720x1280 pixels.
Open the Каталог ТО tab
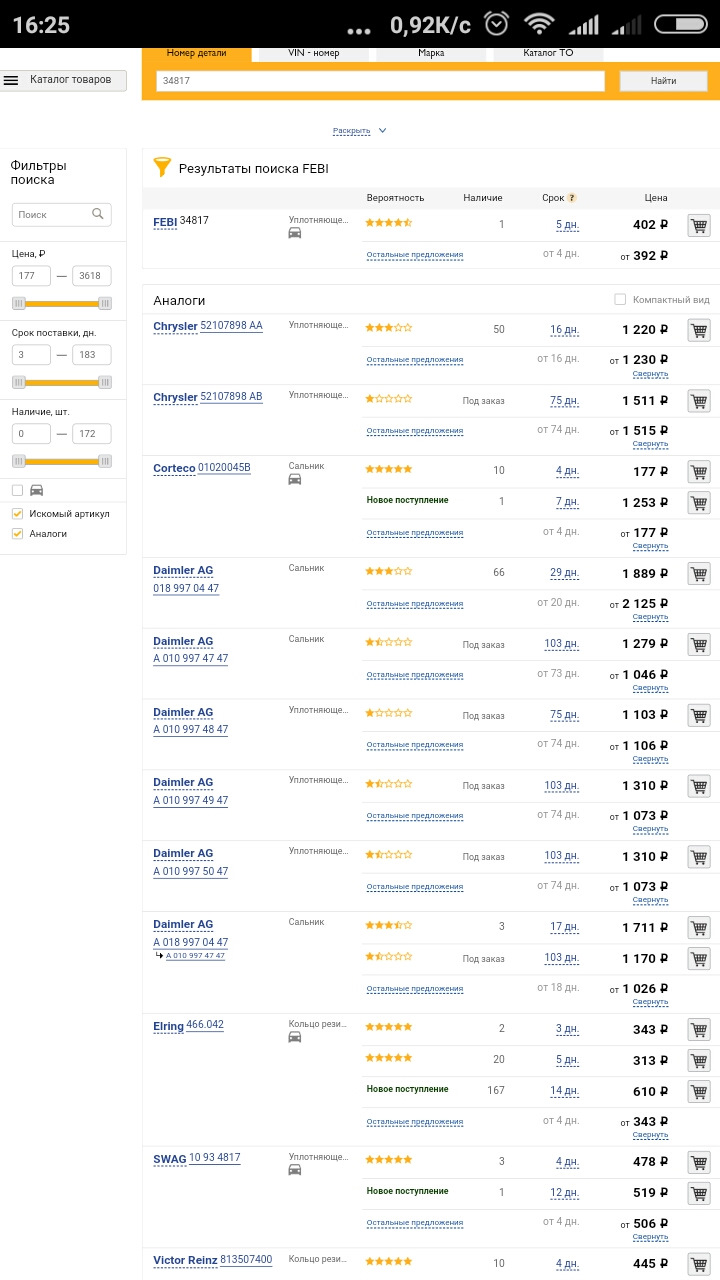click(549, 53)
